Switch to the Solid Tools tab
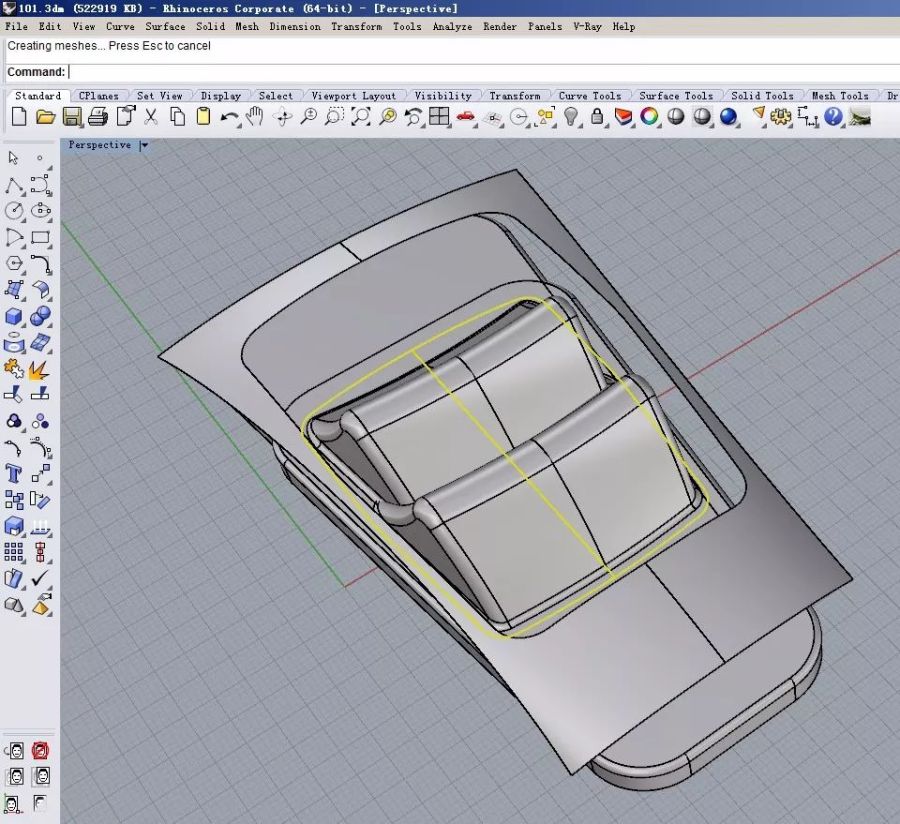The width and height of the screenshot is (900, 824). (761, 96)
